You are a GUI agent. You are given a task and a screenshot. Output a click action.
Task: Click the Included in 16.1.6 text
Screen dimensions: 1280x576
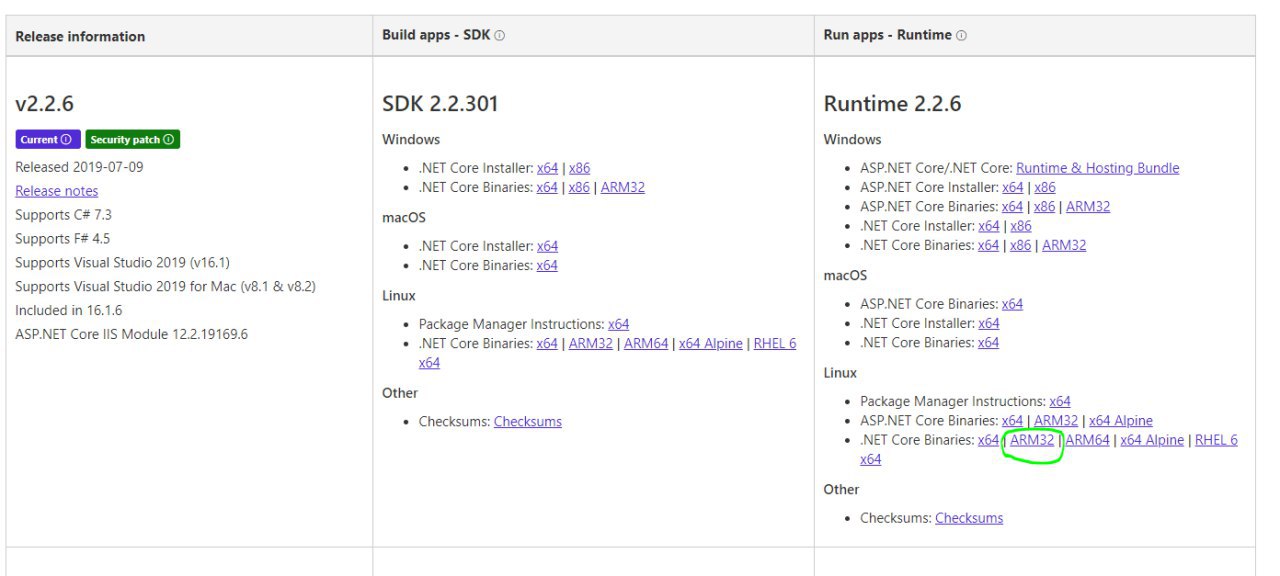coord(68,310)
